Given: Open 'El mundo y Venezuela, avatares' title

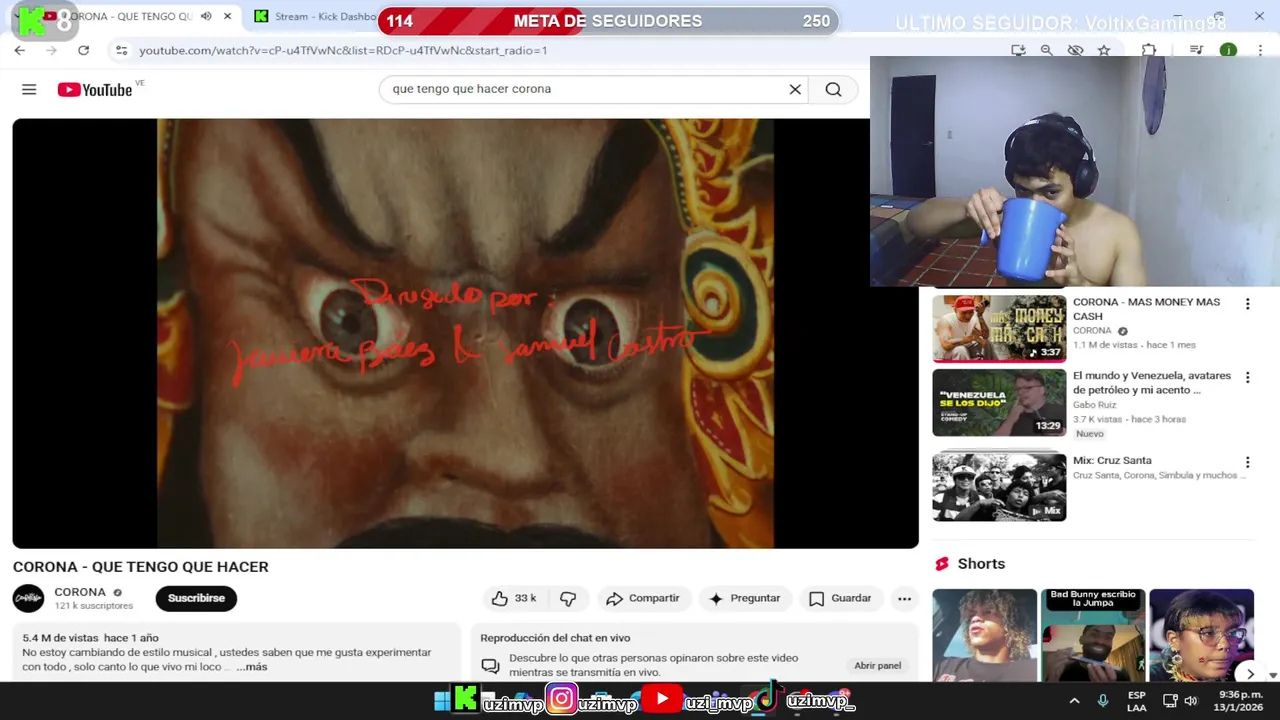Looking at the screenshot, I should [1152, 383].
